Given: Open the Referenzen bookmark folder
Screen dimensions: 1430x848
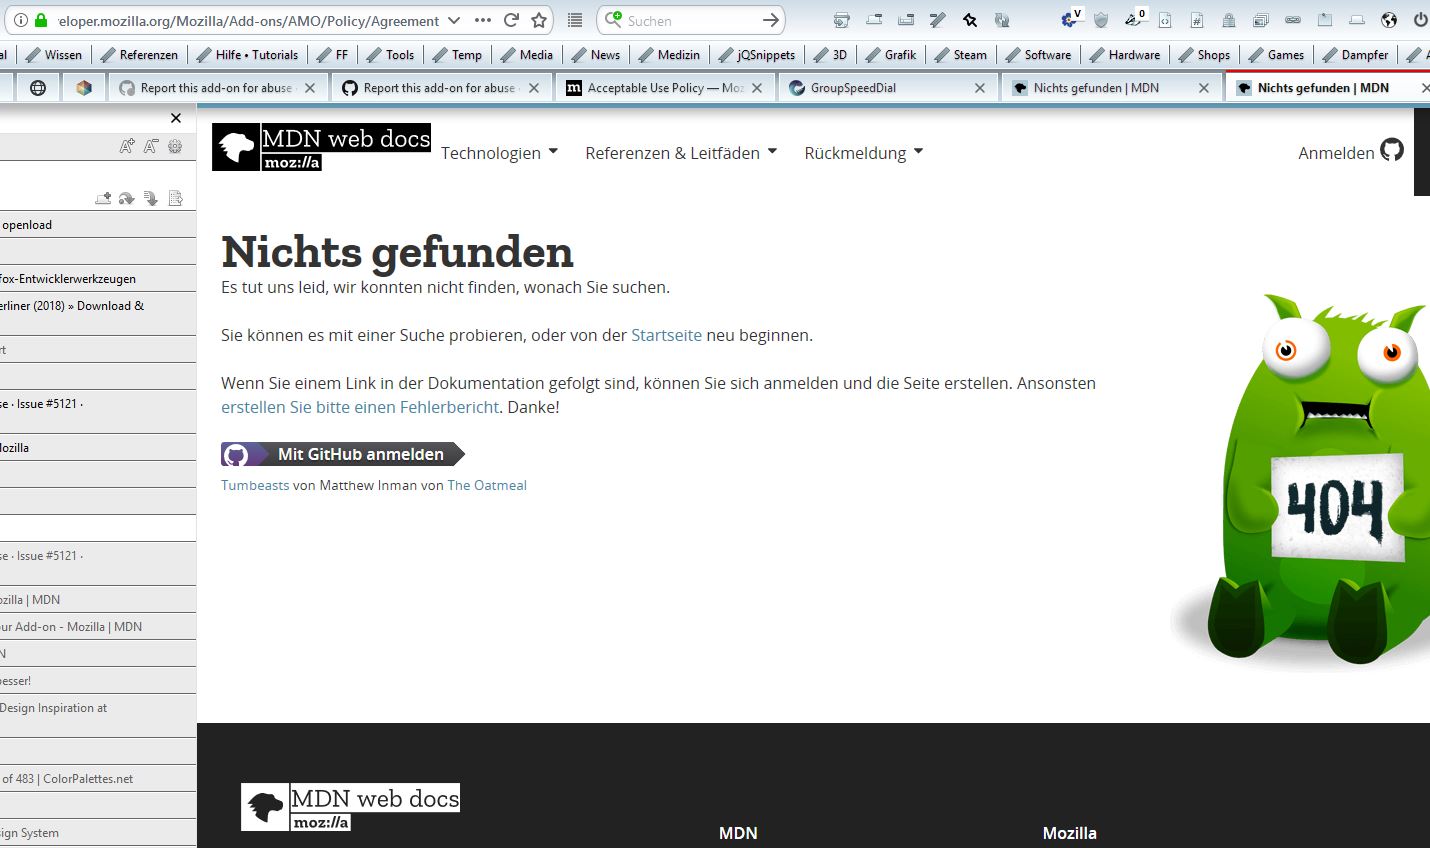Looking at the screenshot, I should point(138,55).
